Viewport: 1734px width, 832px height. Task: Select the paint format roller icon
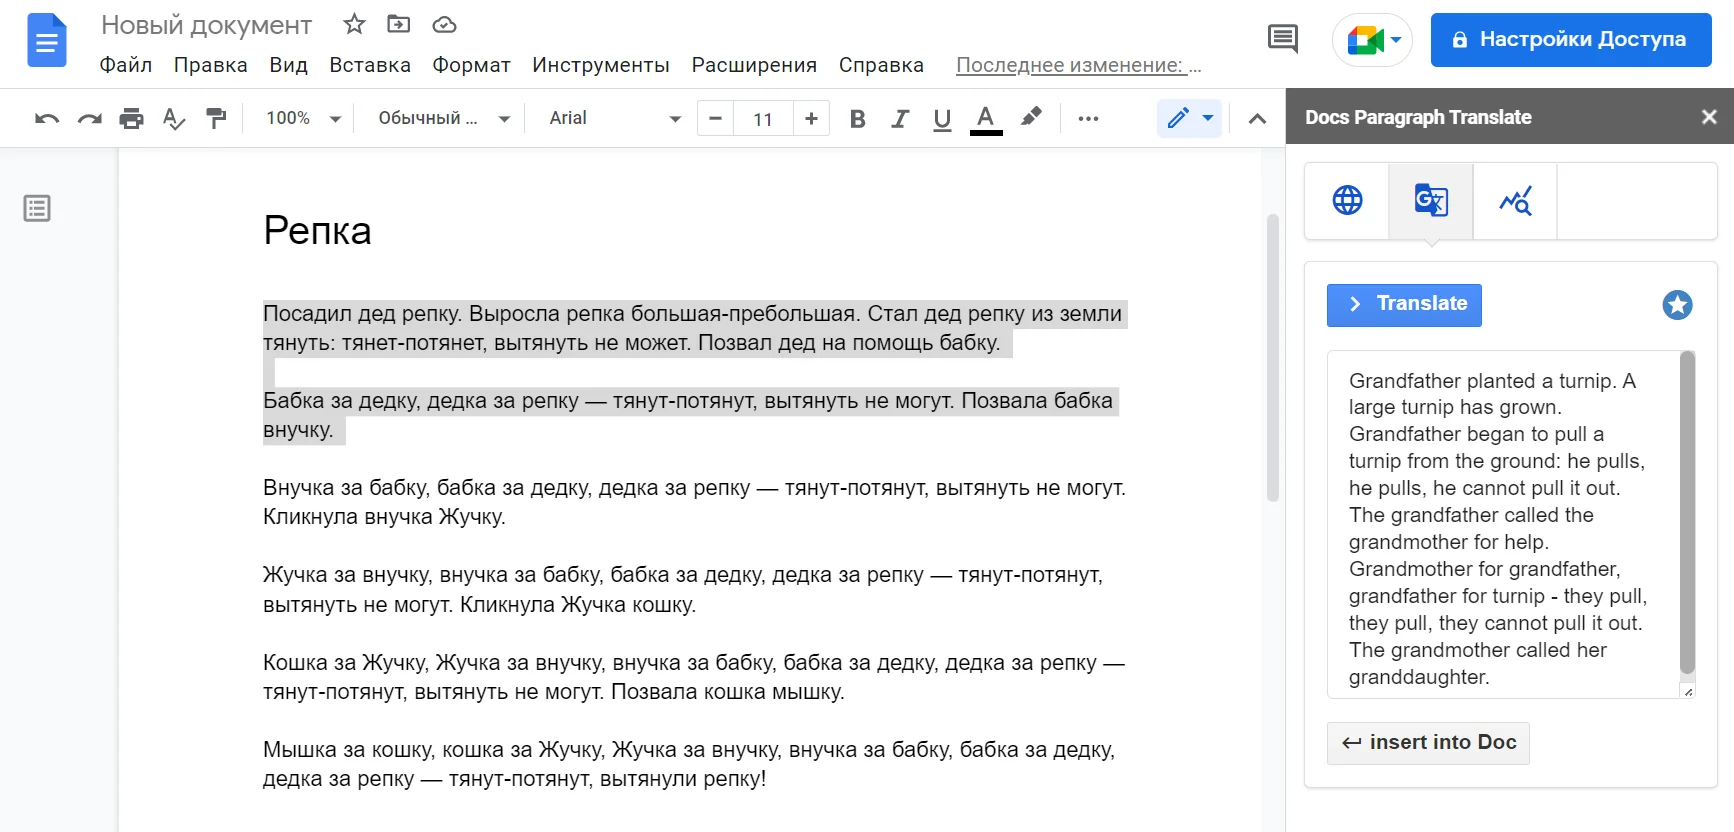(216, 119)
